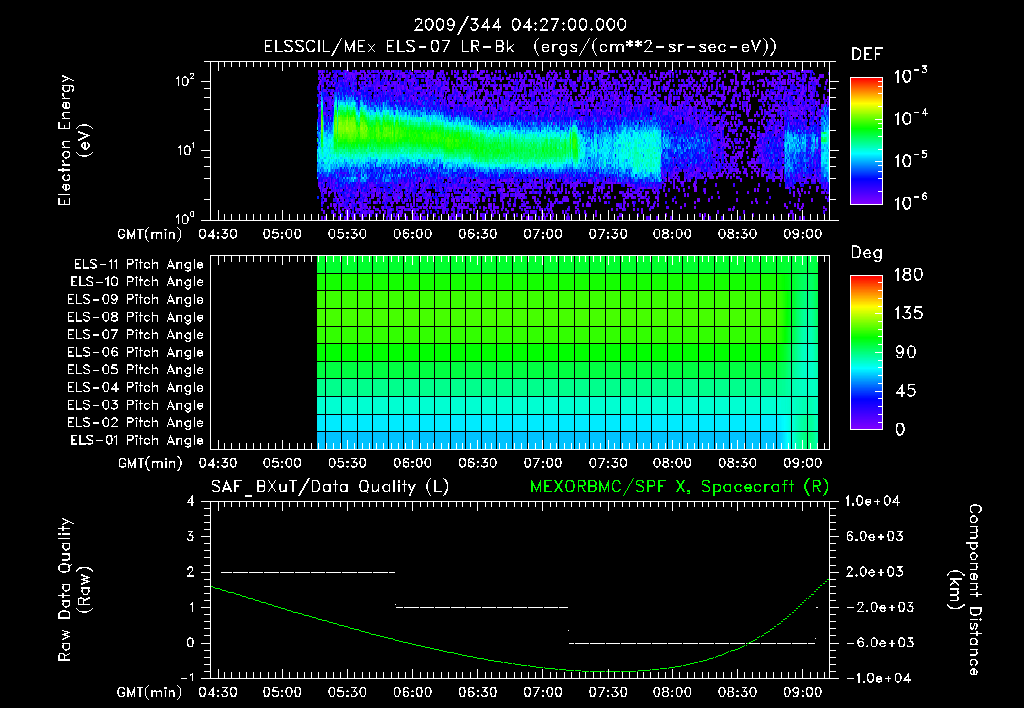The height and width of the screenshot is (708, 1024).
Task: Click 09:00 tick label under spectrogram
Action: point(803,234)
